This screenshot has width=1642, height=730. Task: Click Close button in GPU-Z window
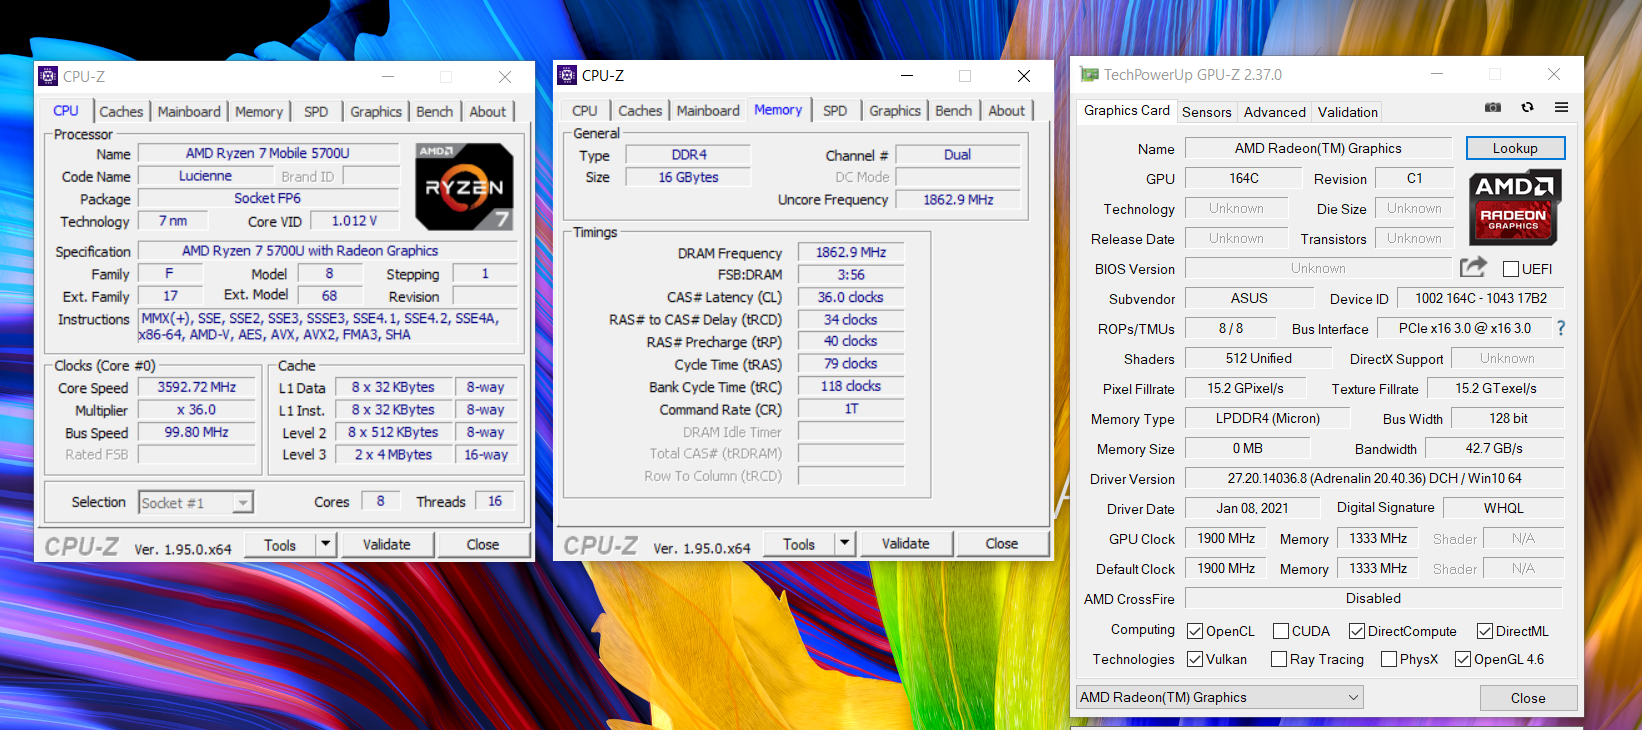pyautogui.click(x=1528, y=698)
